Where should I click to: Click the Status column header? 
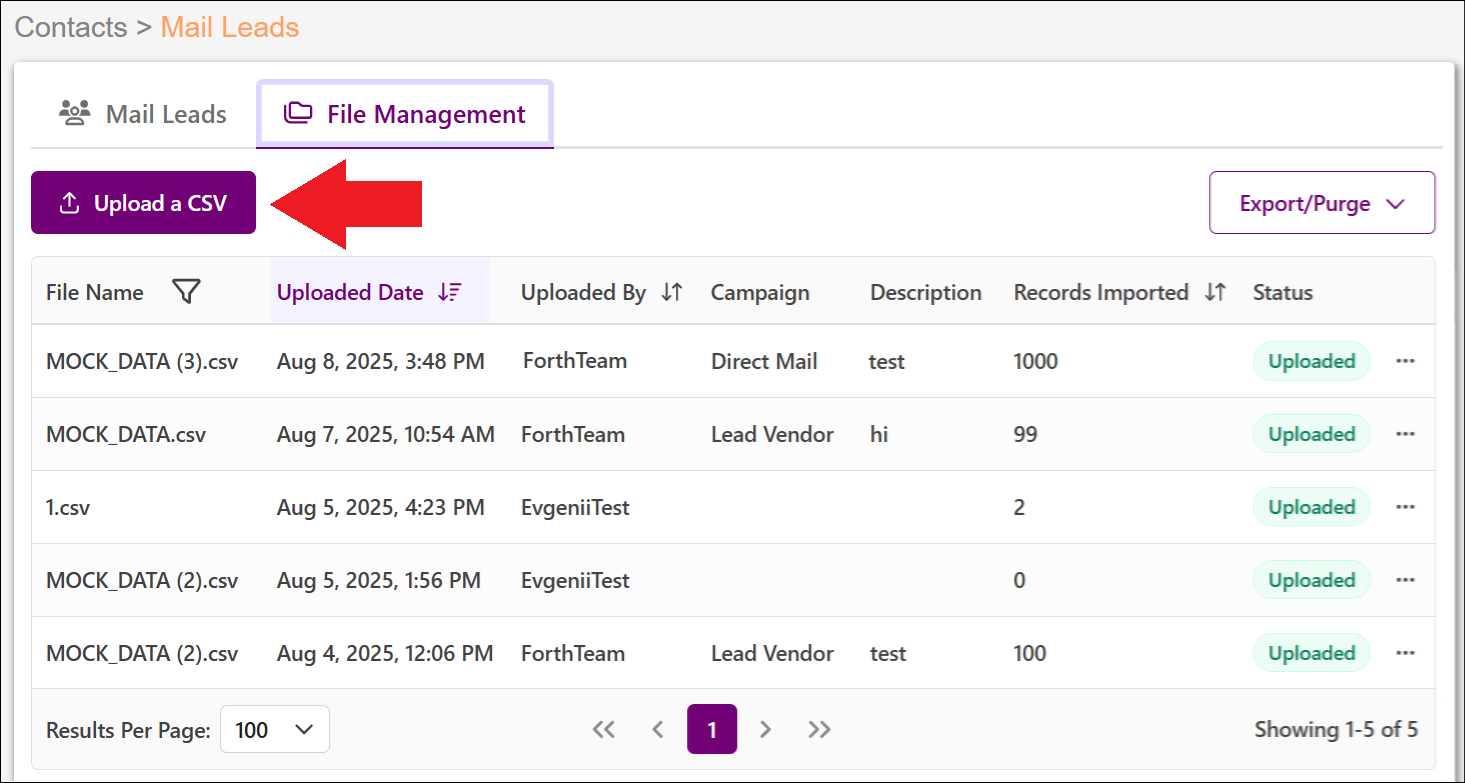tap(1283, 293)
